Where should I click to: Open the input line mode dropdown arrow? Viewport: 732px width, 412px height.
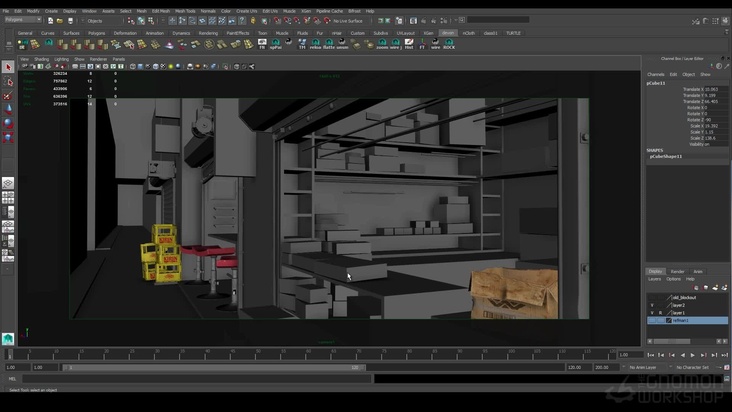click(456, 20)
